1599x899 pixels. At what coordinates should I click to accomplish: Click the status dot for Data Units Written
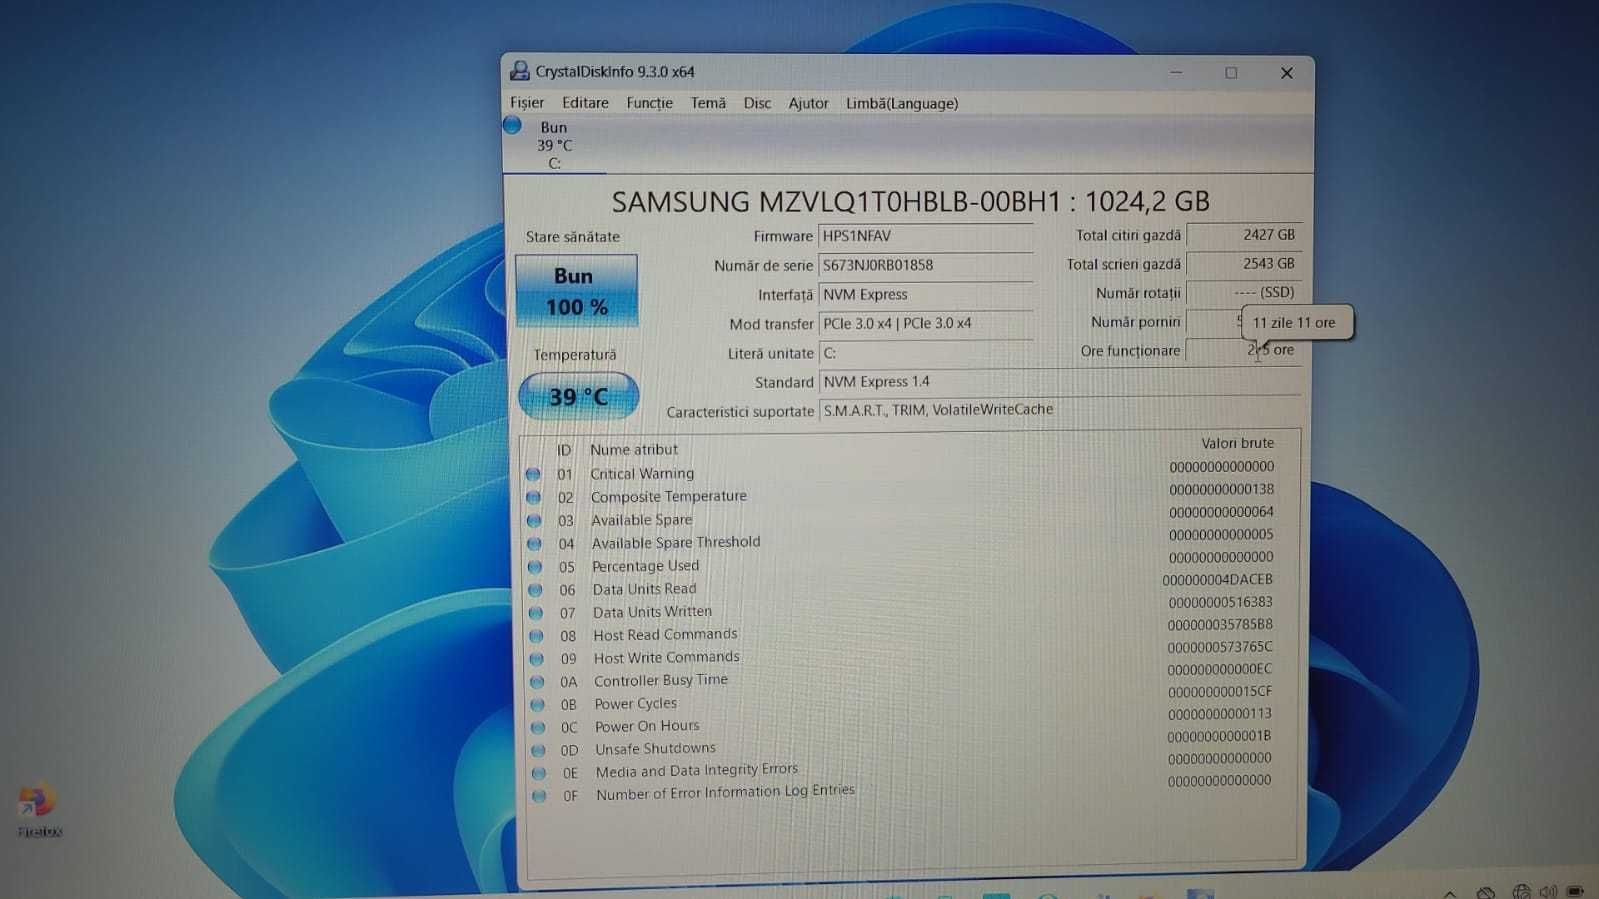[x=536, y=613]
